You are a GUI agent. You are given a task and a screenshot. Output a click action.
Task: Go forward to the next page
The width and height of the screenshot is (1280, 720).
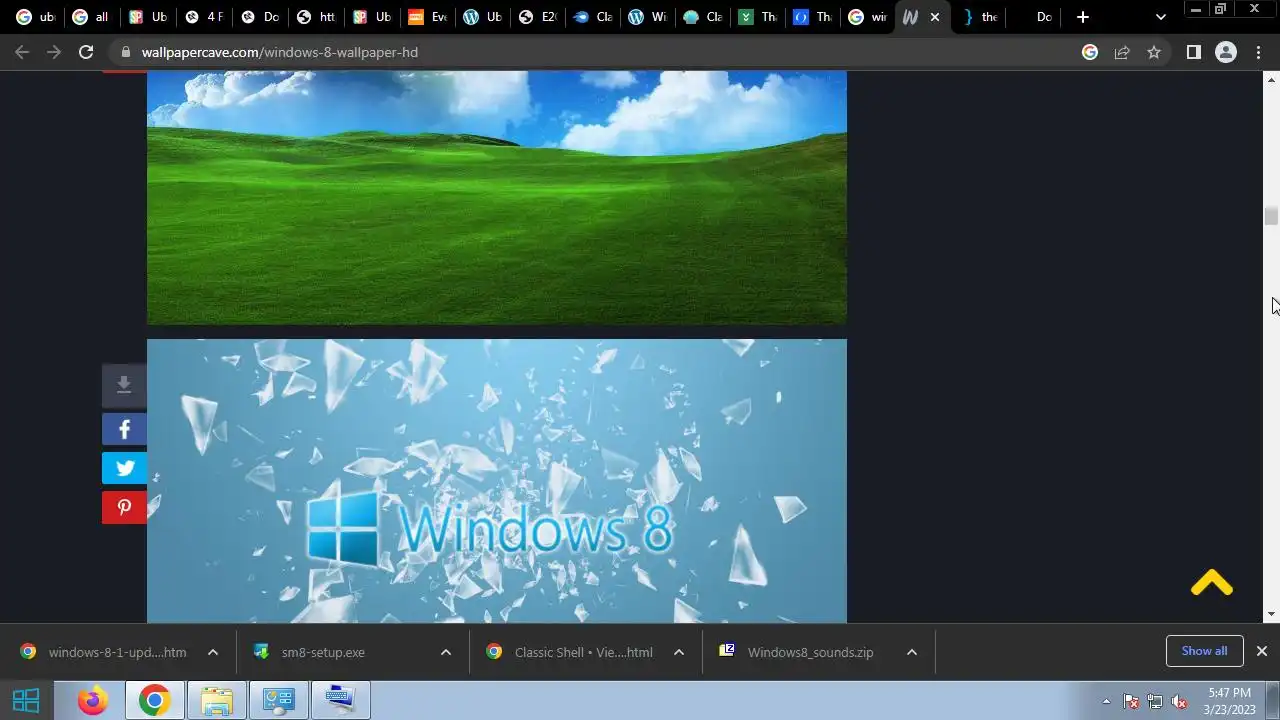[x=54, y=52]
